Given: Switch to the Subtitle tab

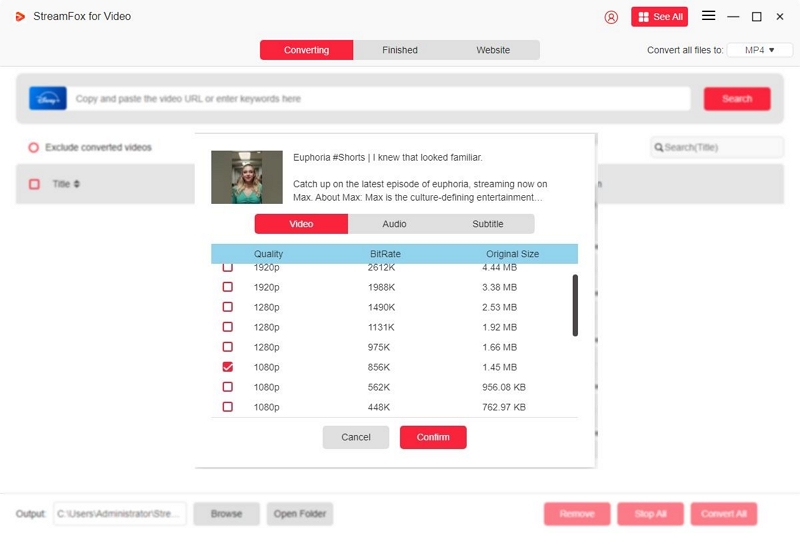Looking at the screenshot, I should click(487, 224).
